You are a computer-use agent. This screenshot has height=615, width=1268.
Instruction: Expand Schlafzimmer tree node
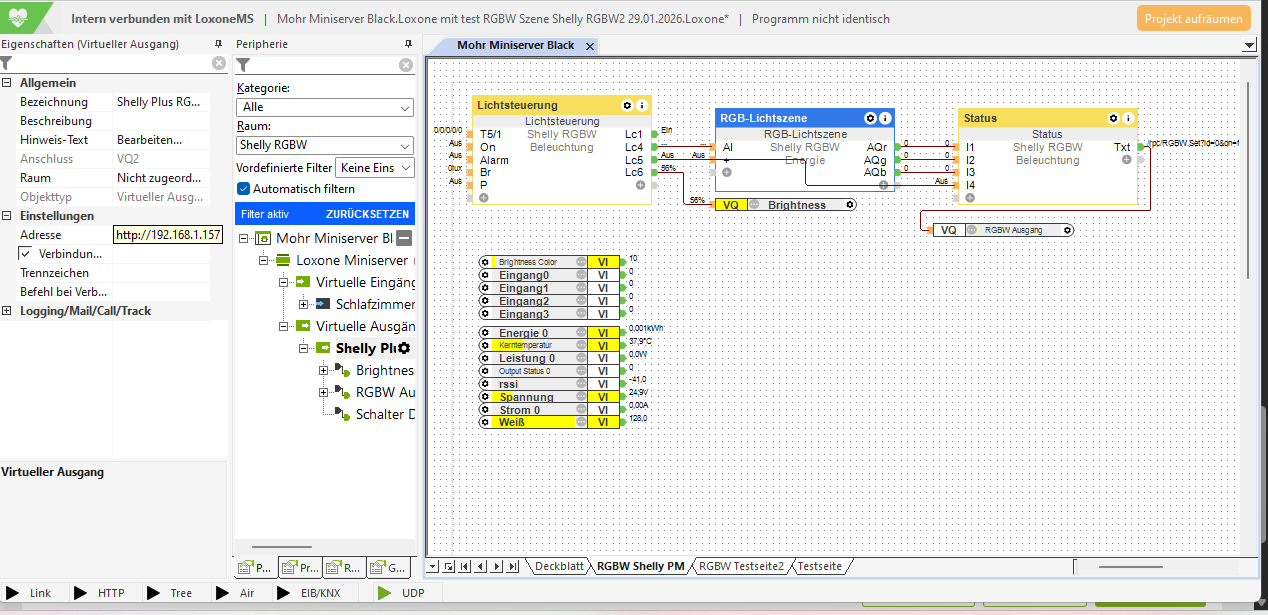point(304,304)
